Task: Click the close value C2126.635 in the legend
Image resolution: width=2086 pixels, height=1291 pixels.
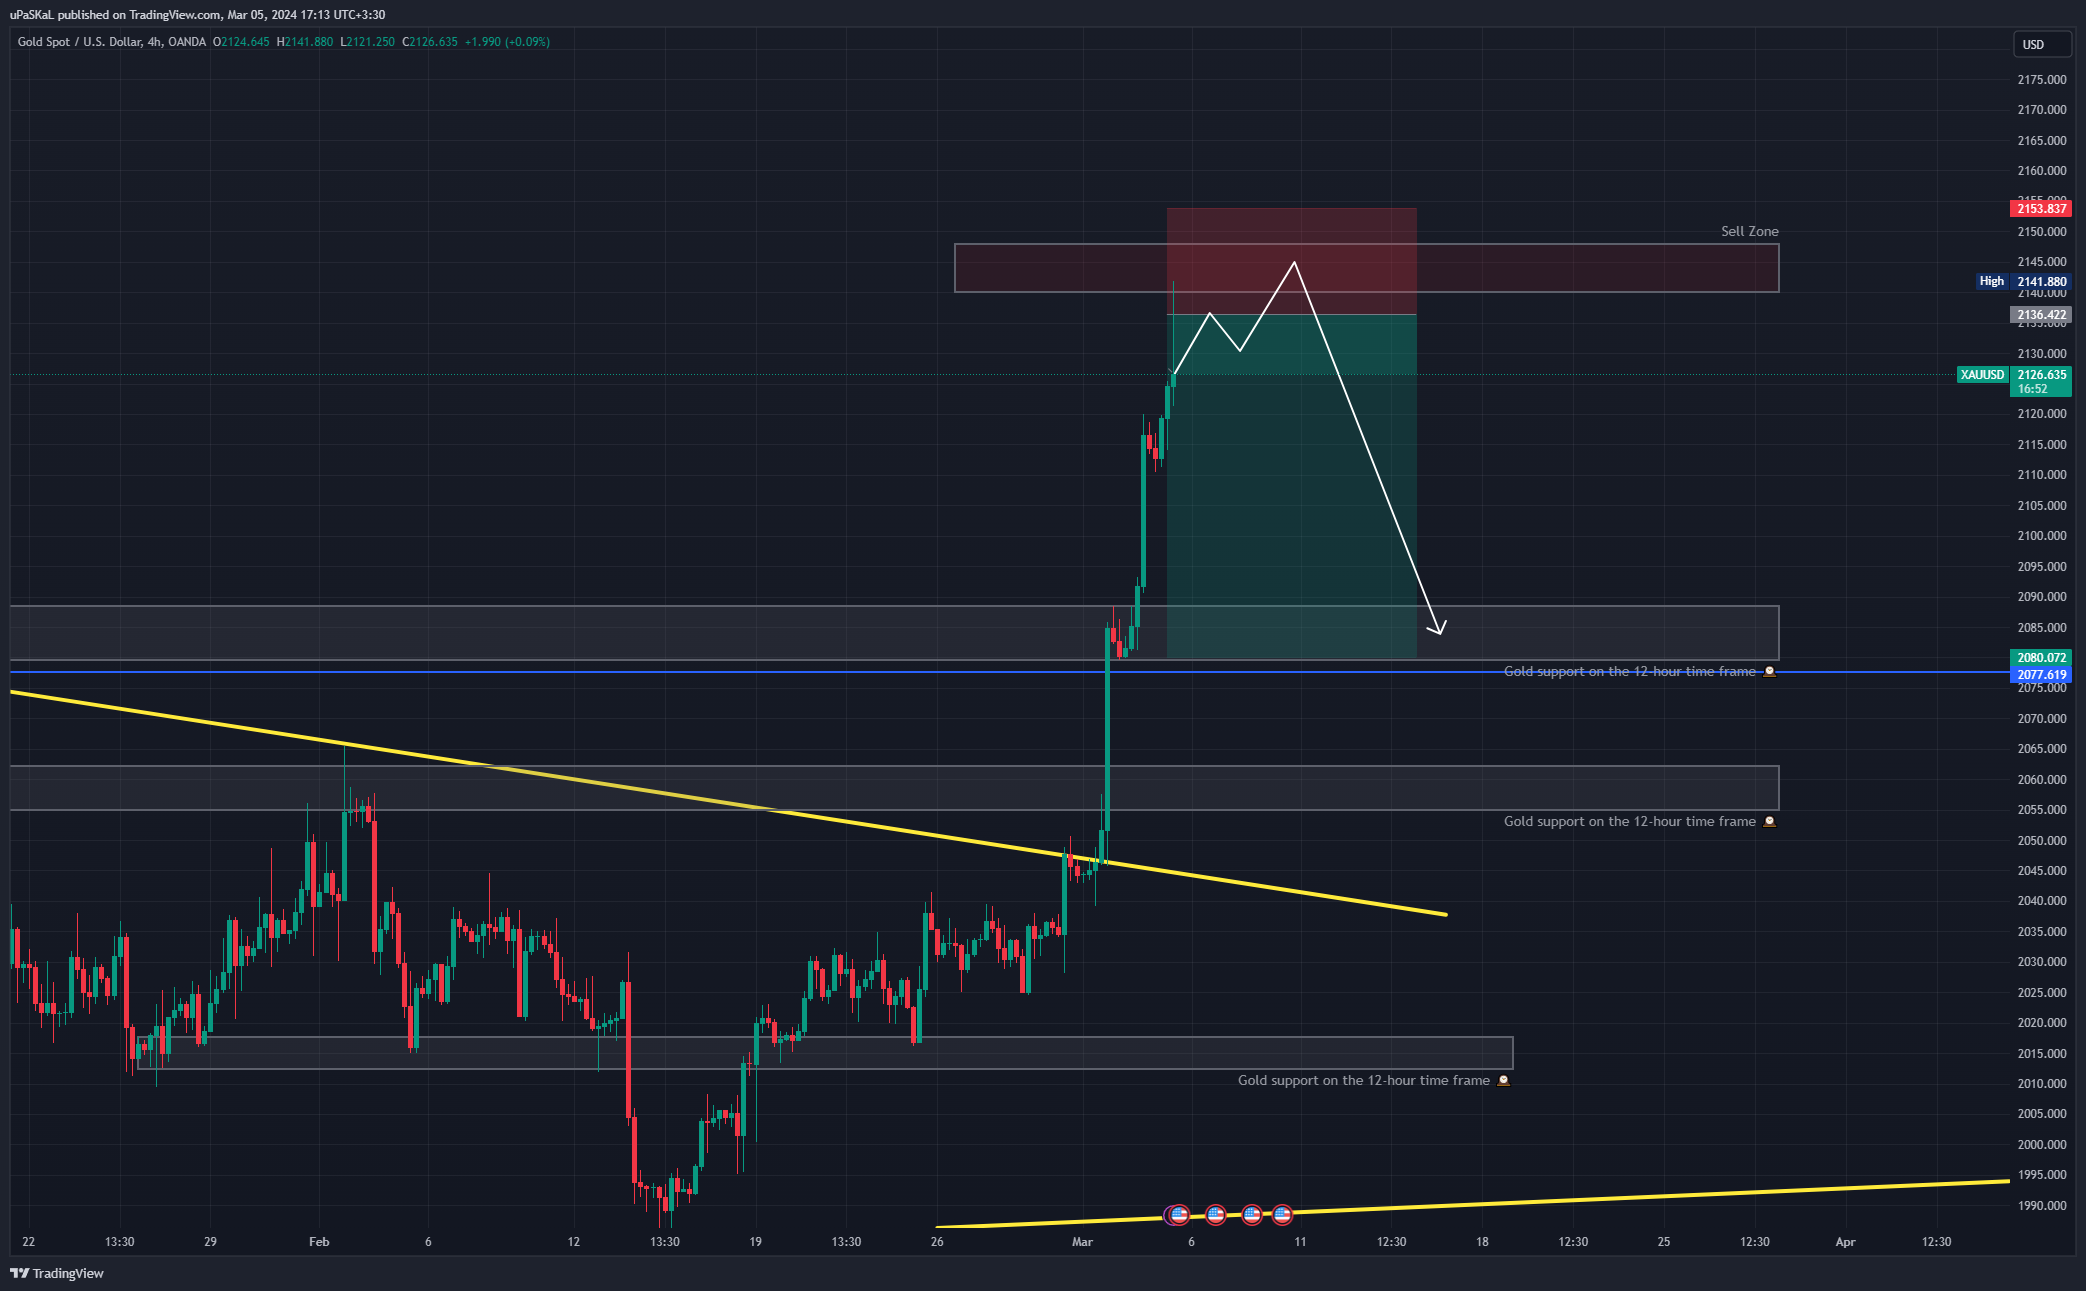Action: click(430, 42)
